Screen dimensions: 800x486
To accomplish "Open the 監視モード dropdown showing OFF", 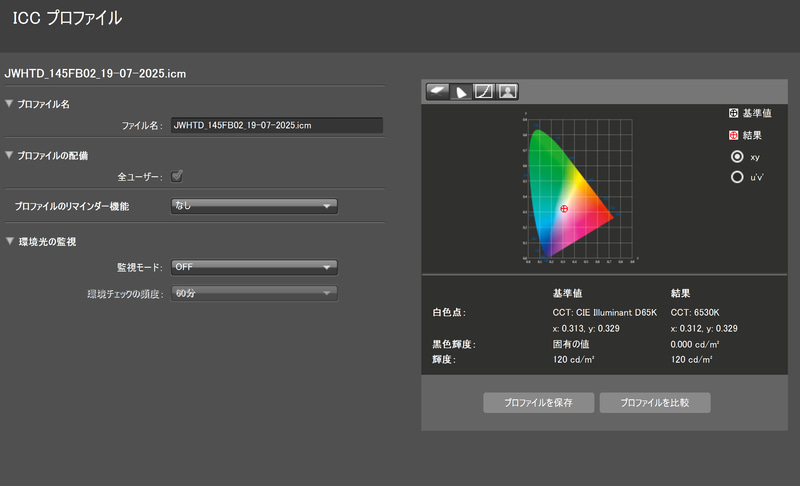I will pos(254,267).
